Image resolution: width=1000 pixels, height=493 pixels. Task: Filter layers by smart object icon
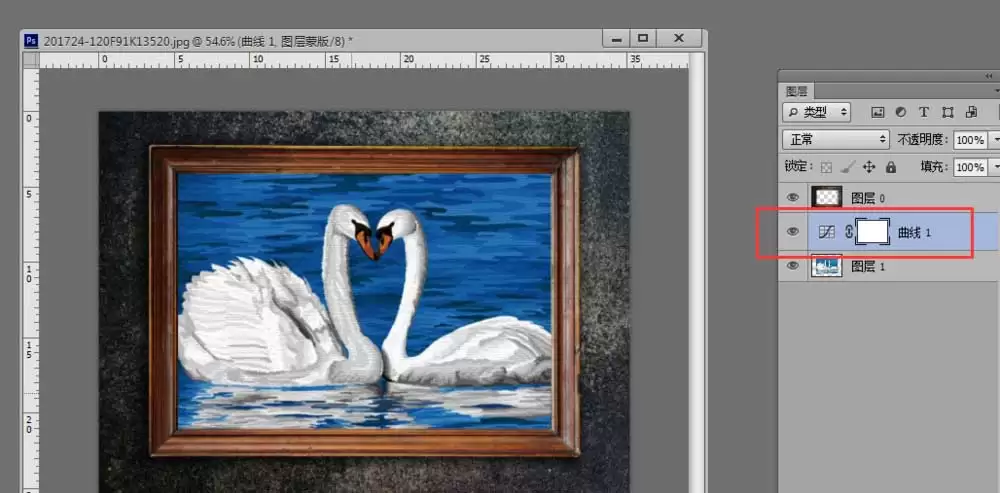pyautogui.click(x=971, y=112)
